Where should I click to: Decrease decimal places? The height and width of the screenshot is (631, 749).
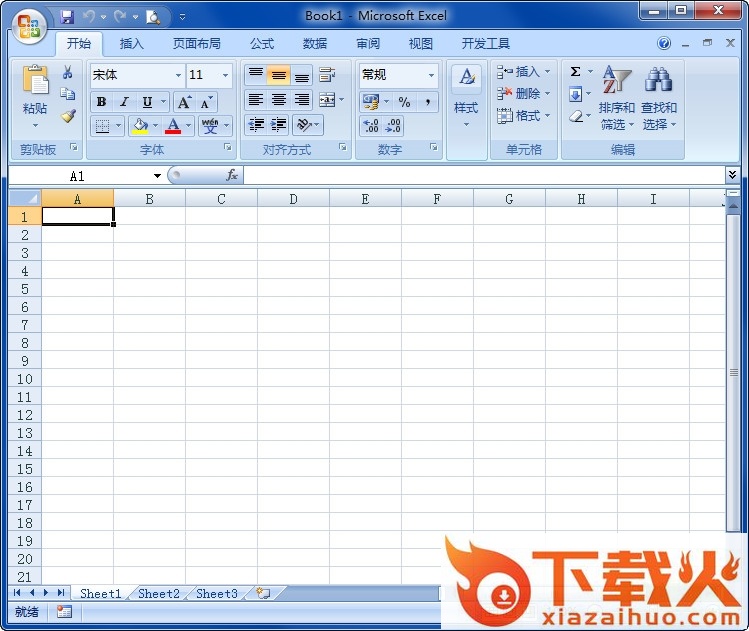pyautogui.click(x=393, y=126)
